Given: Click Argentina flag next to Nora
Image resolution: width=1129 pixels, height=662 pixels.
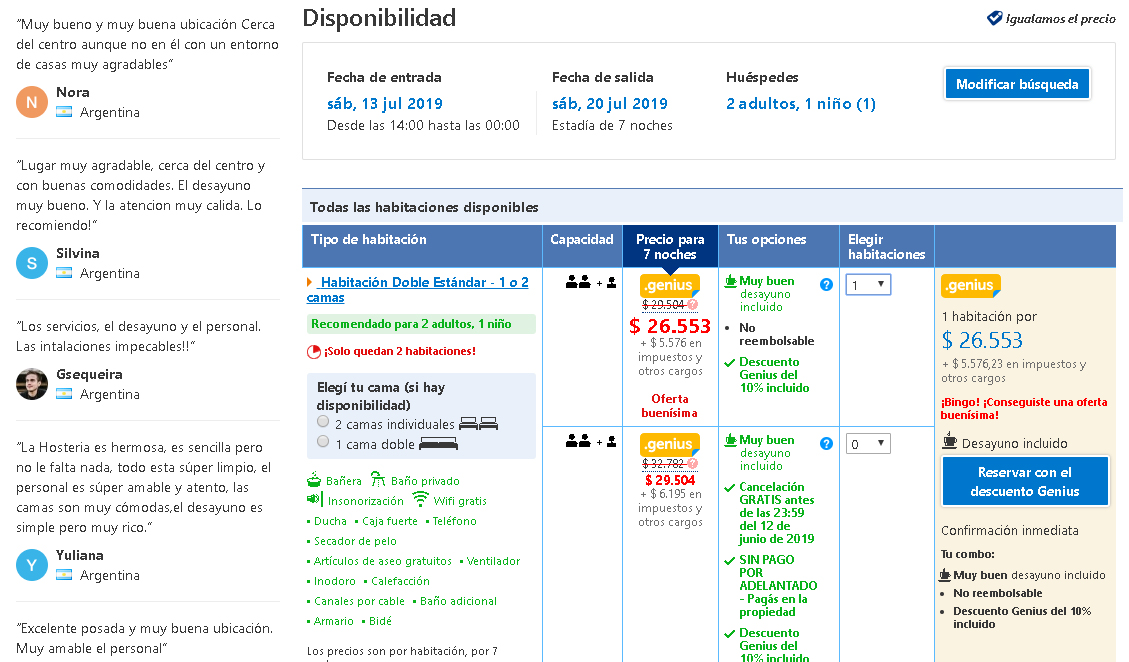Looking at the screenshot, I should coord(64,112).
